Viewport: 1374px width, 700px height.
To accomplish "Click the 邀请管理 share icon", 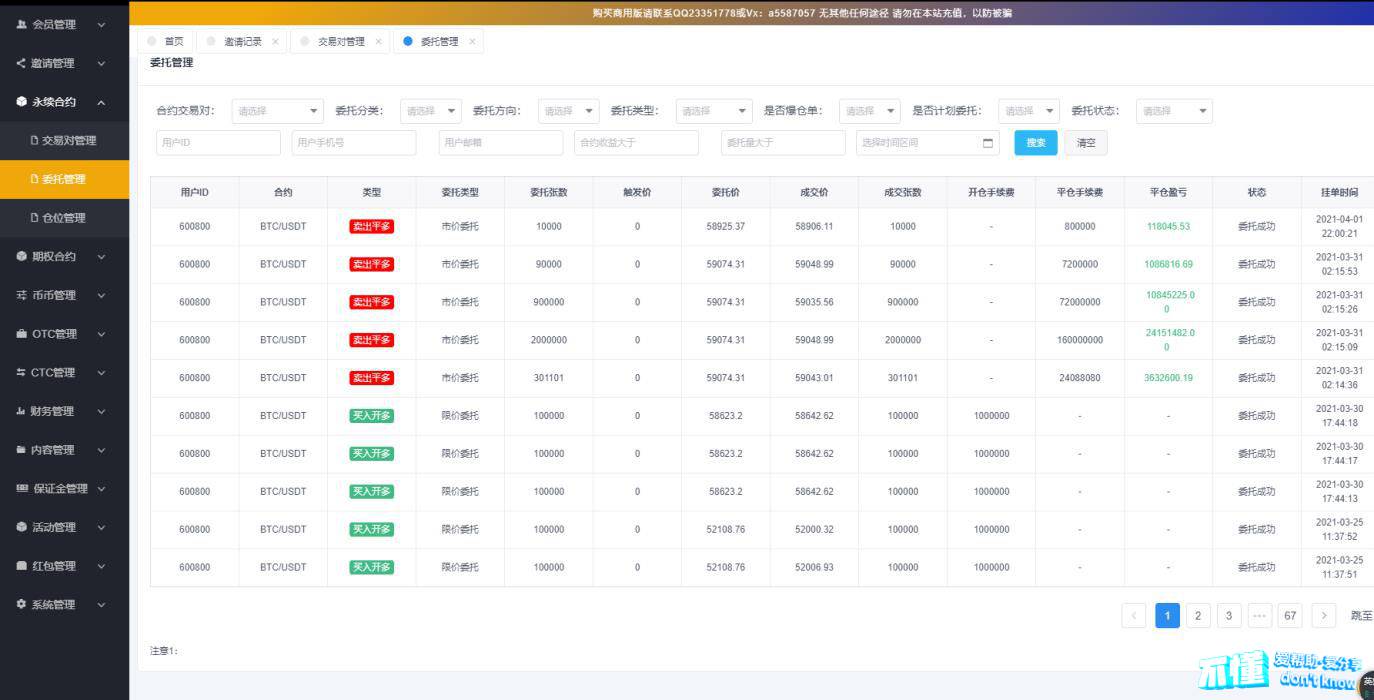I will click(x=22, y=63).
